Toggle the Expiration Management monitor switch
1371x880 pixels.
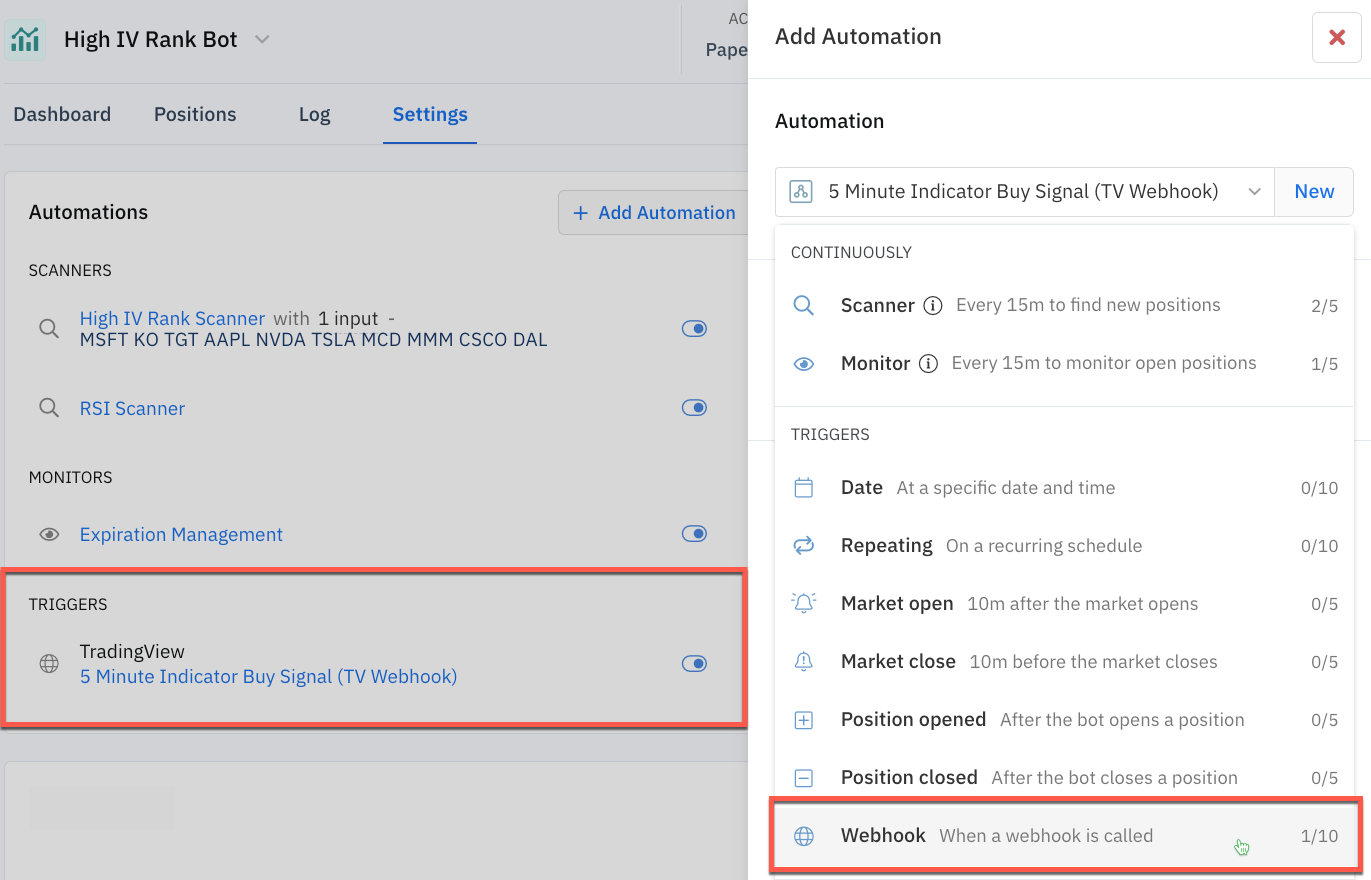[694, 534]
